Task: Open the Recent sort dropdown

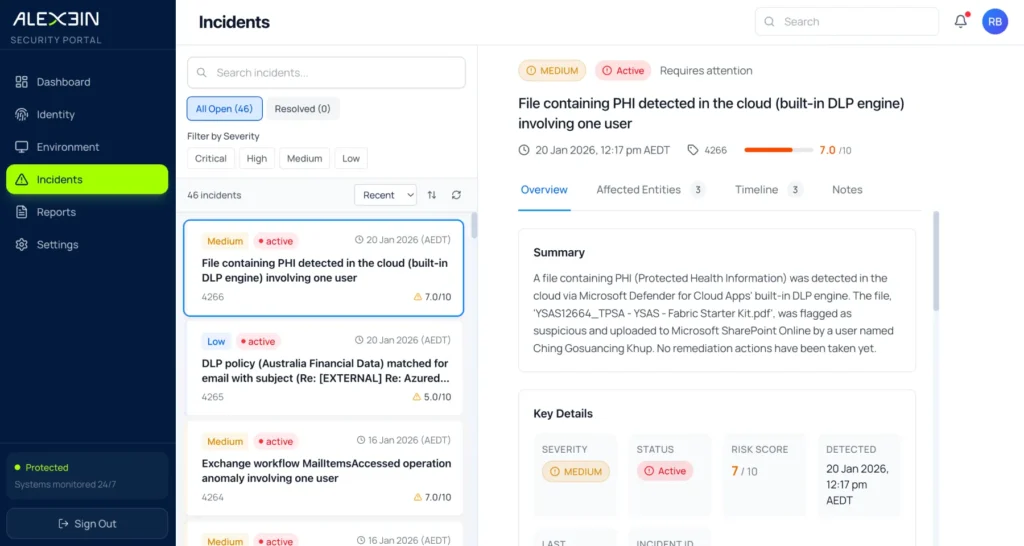Action: click(385, 195)
